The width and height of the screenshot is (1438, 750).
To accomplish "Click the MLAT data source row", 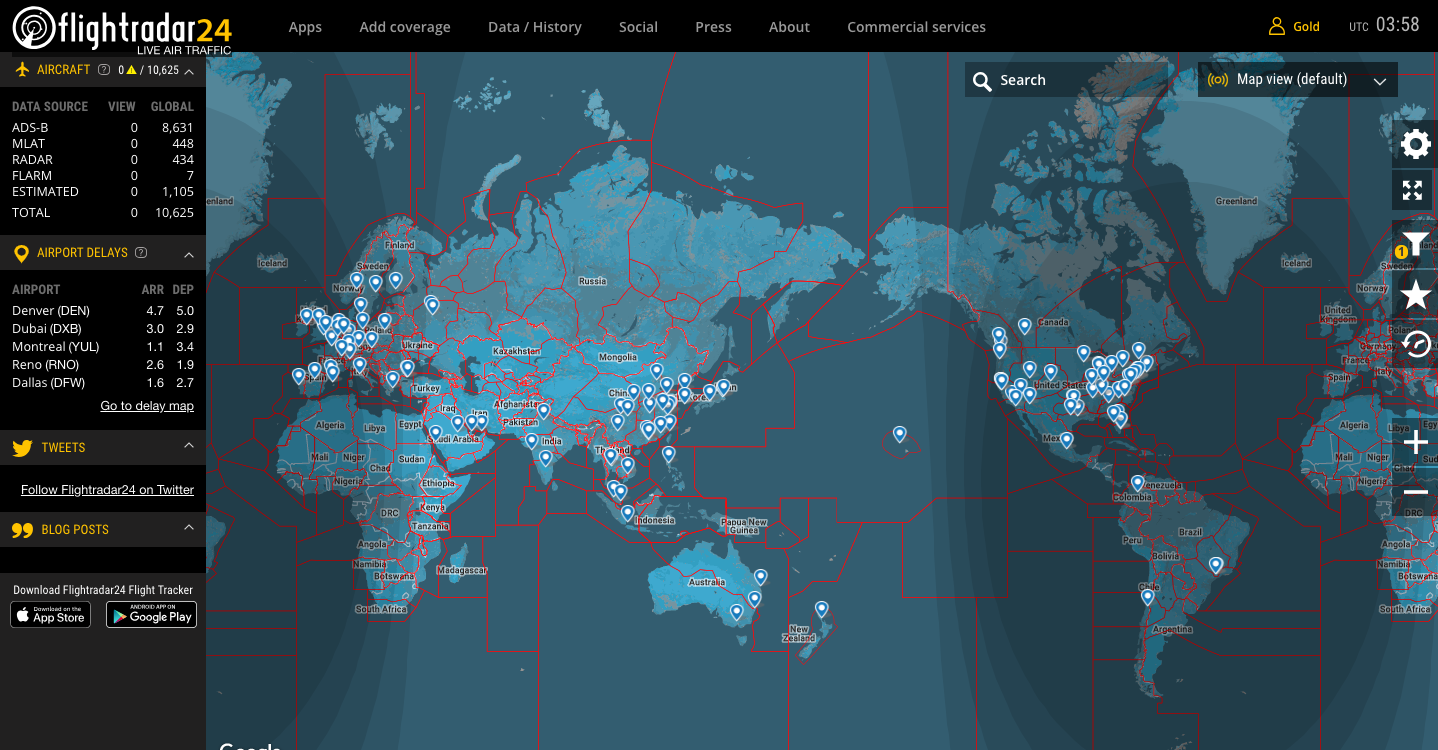I will [x=103, y=144].
